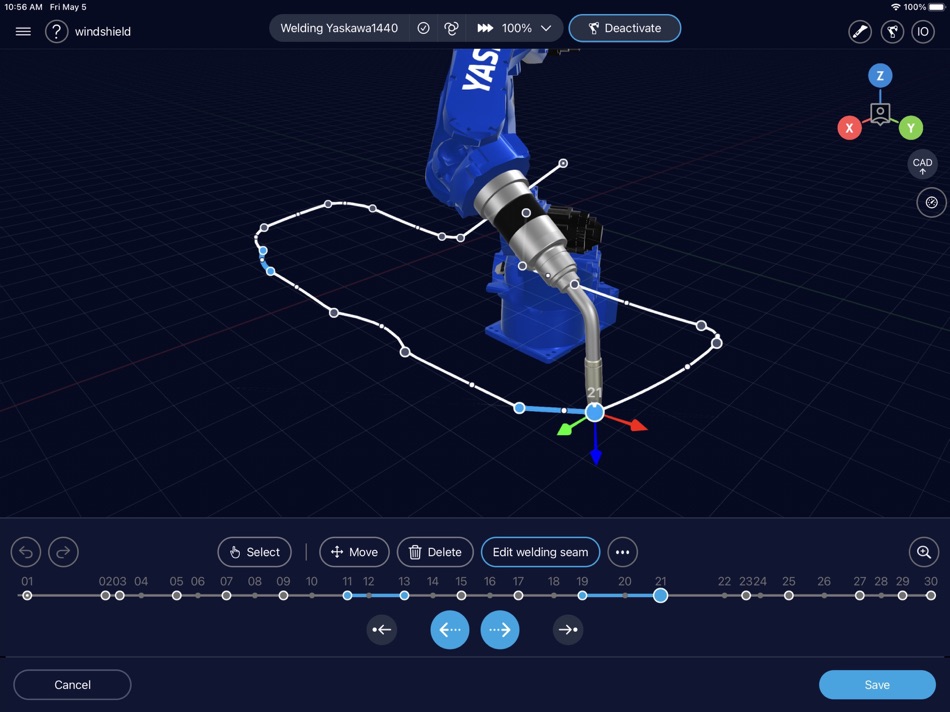This screenshot has width=950, height=712.
Task: Click the CAD import button
Action: coord(922,165)
